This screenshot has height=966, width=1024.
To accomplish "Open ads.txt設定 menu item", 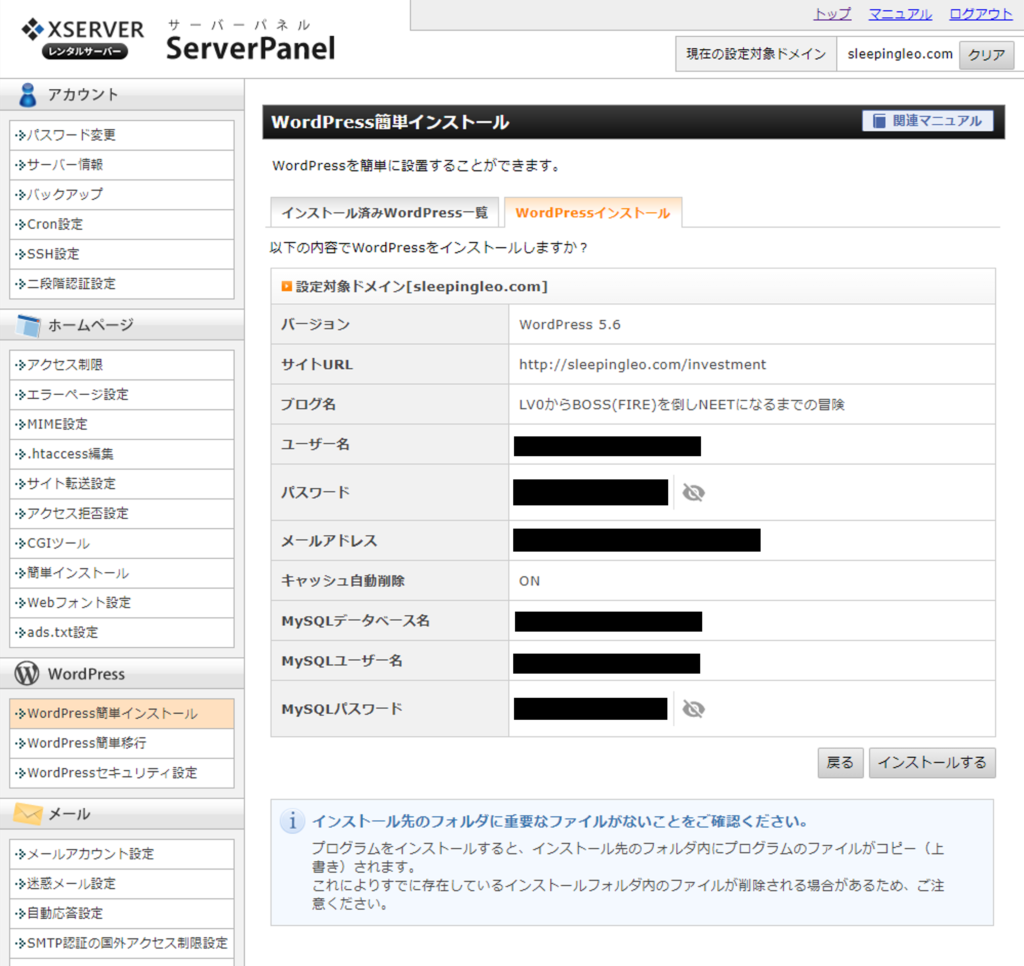I will (x=122, y=632).
